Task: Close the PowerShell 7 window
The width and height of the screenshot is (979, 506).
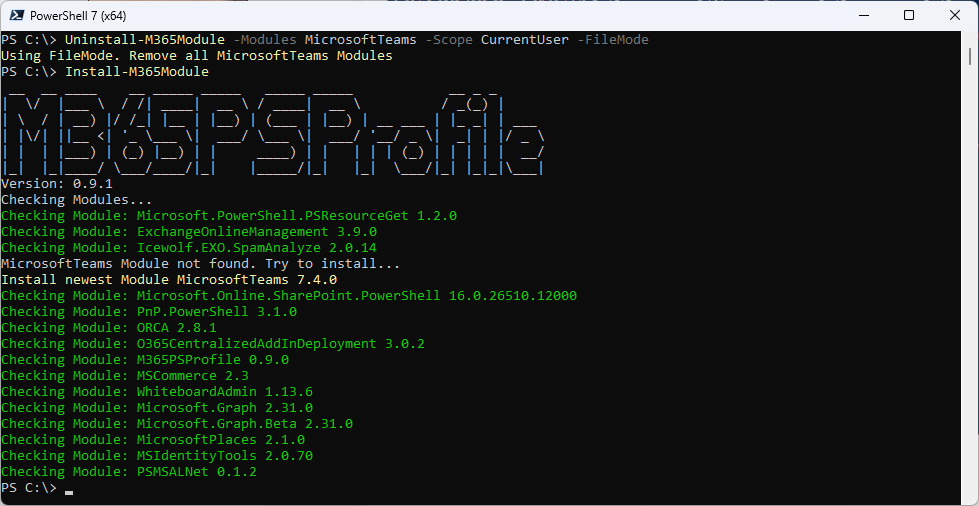Action: (955, 15)
